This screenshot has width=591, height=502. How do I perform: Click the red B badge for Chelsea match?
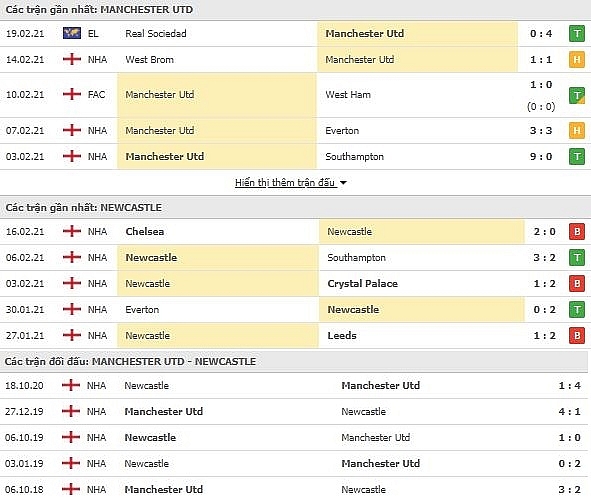coord(577,231)
